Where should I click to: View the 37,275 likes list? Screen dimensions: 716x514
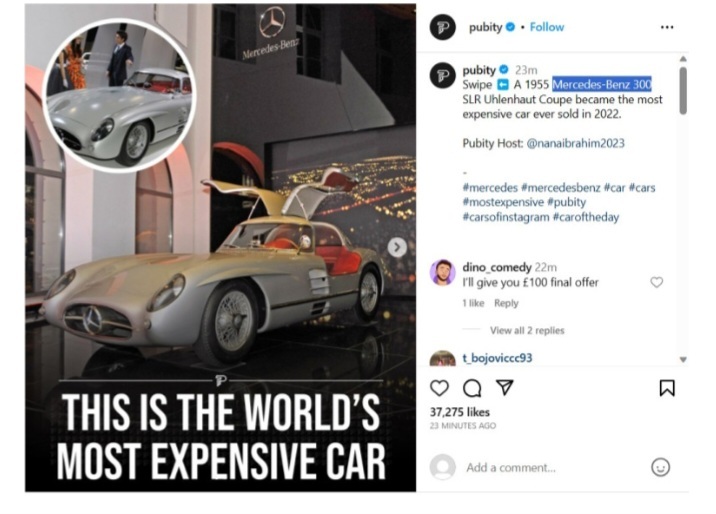tap(460, 412)
